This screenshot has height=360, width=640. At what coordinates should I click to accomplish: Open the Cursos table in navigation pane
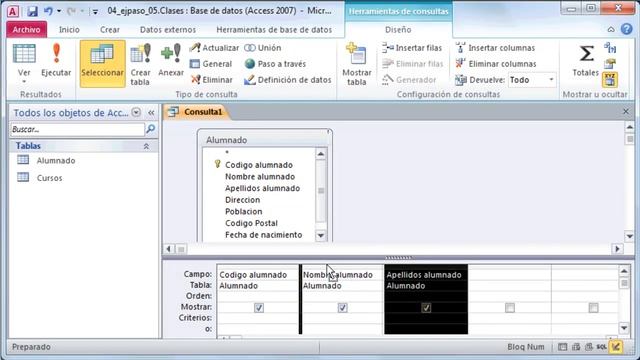coord(49,178)
